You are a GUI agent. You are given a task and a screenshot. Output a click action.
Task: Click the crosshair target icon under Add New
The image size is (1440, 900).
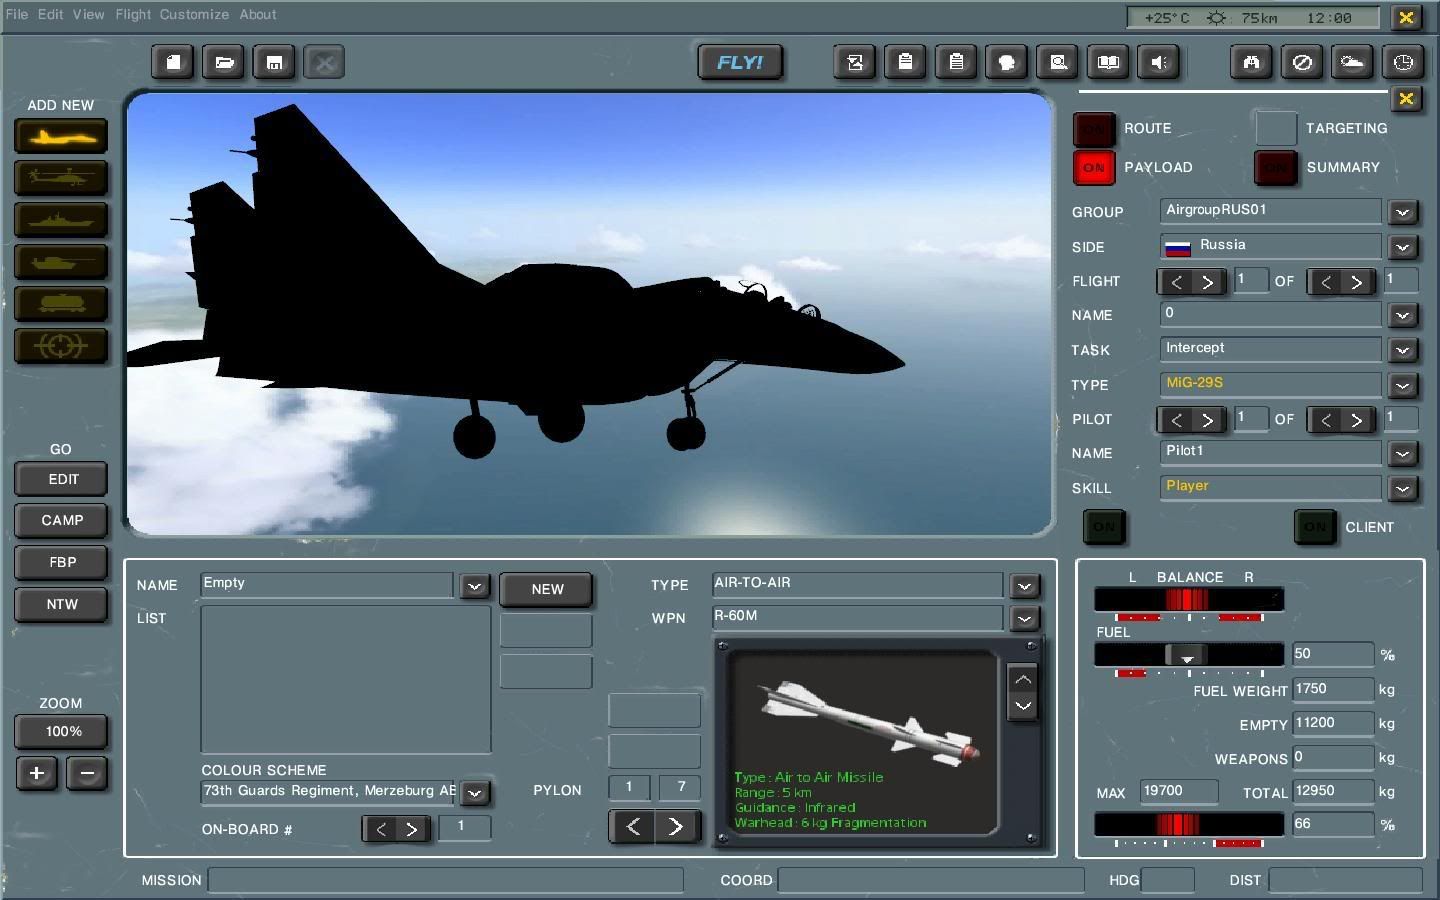(x=61, y=346)
